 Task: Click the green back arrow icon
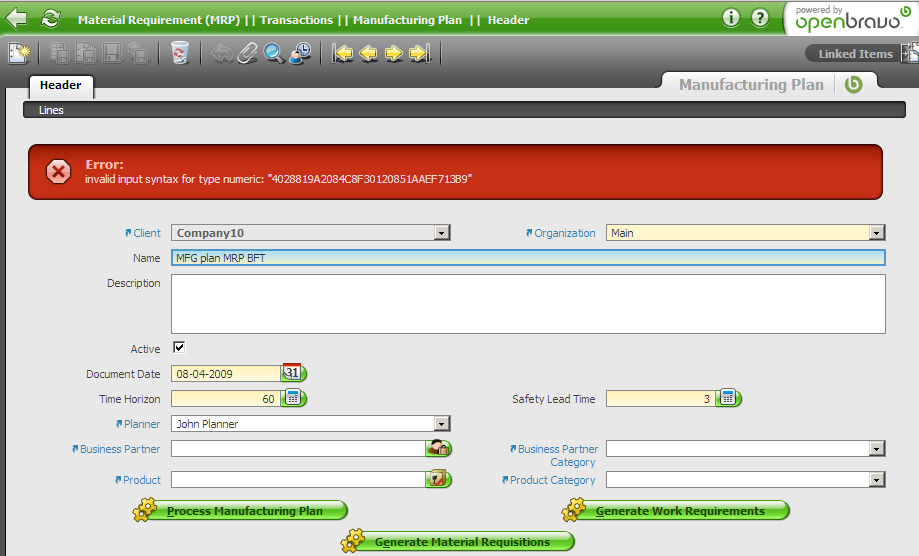point(17,19)
